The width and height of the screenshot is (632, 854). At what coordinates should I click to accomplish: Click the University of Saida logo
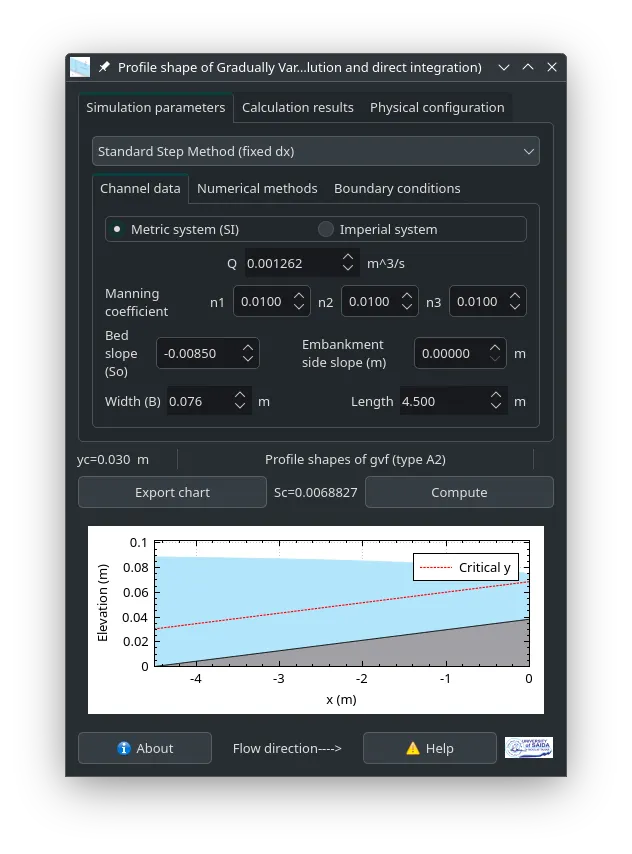tap(528, 747)
